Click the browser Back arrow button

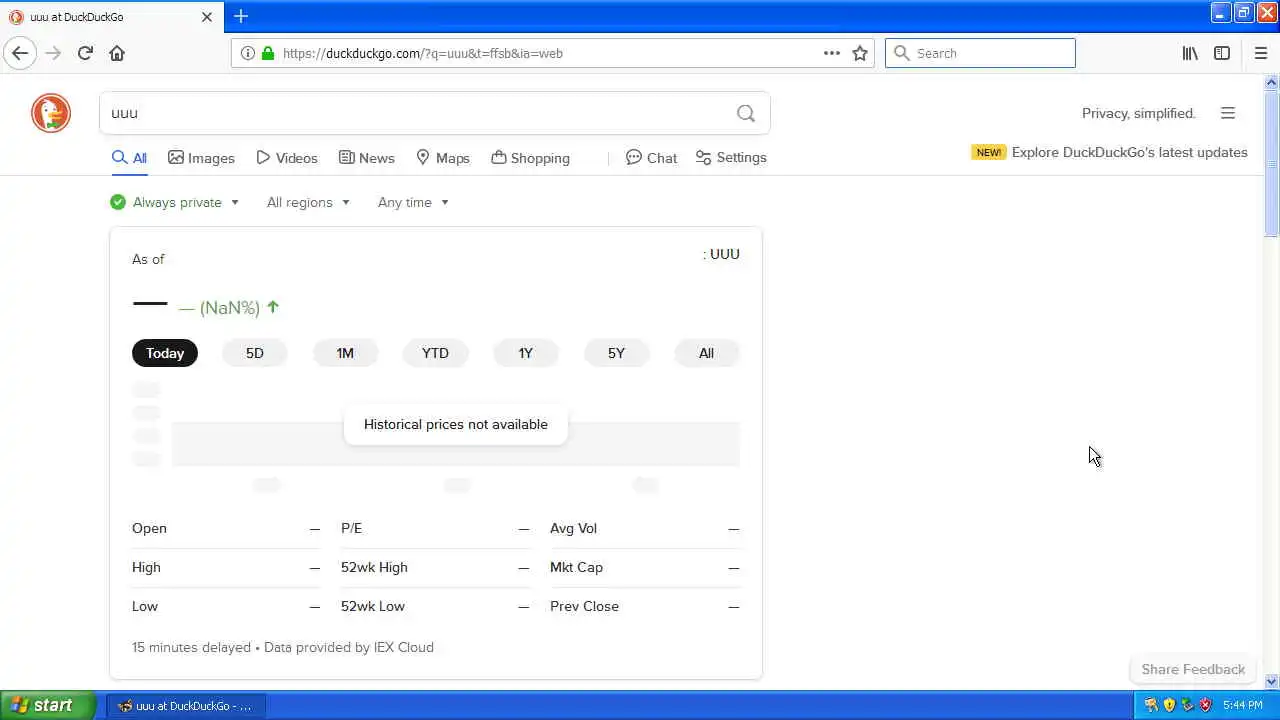[x=20, y=53]
